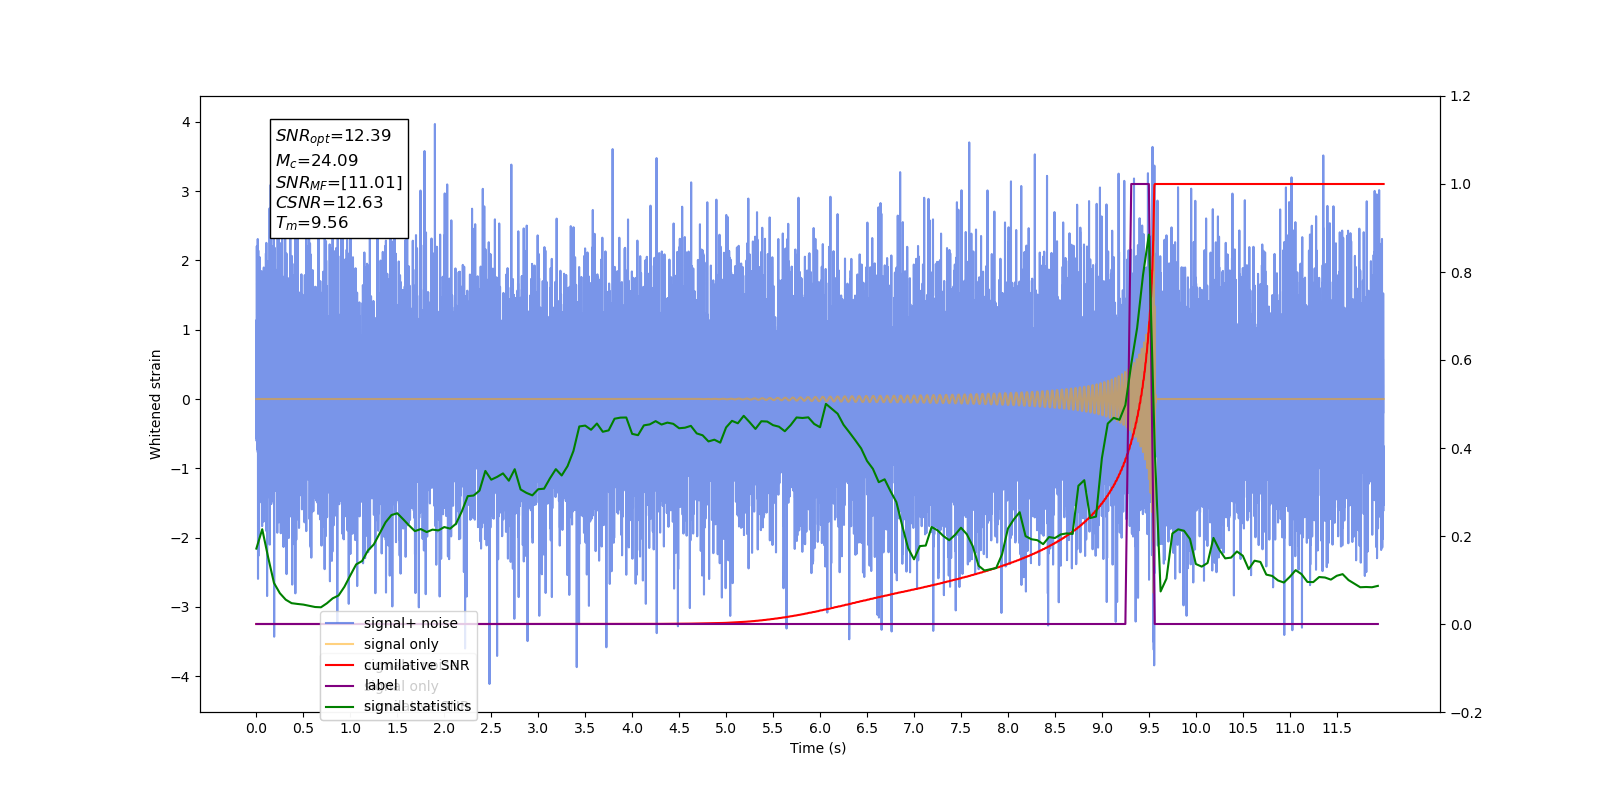Click the 'signal+ noise' legend label
1600x800 pixels.
pyautogui.click(x=410, y=623)
